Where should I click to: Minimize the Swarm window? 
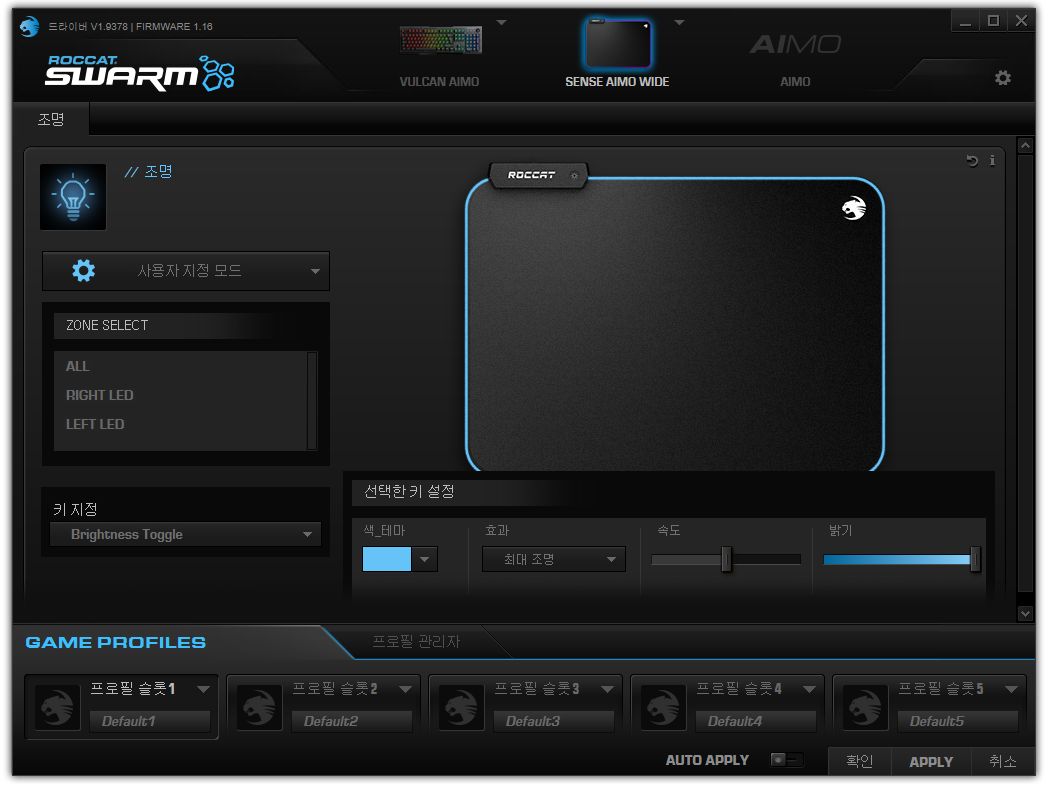click(x=965, y=21)
